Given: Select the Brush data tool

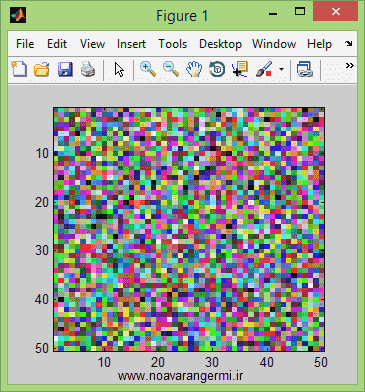Looking at the screenshot, I should [263, 69].
